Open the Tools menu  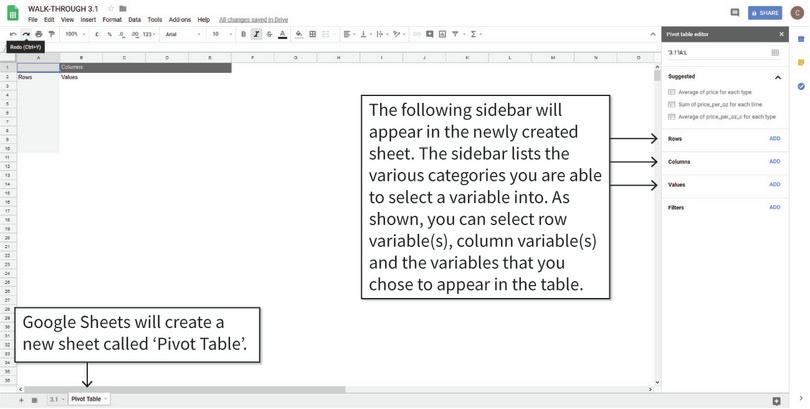pyautogui.click(x=155, y=20)
